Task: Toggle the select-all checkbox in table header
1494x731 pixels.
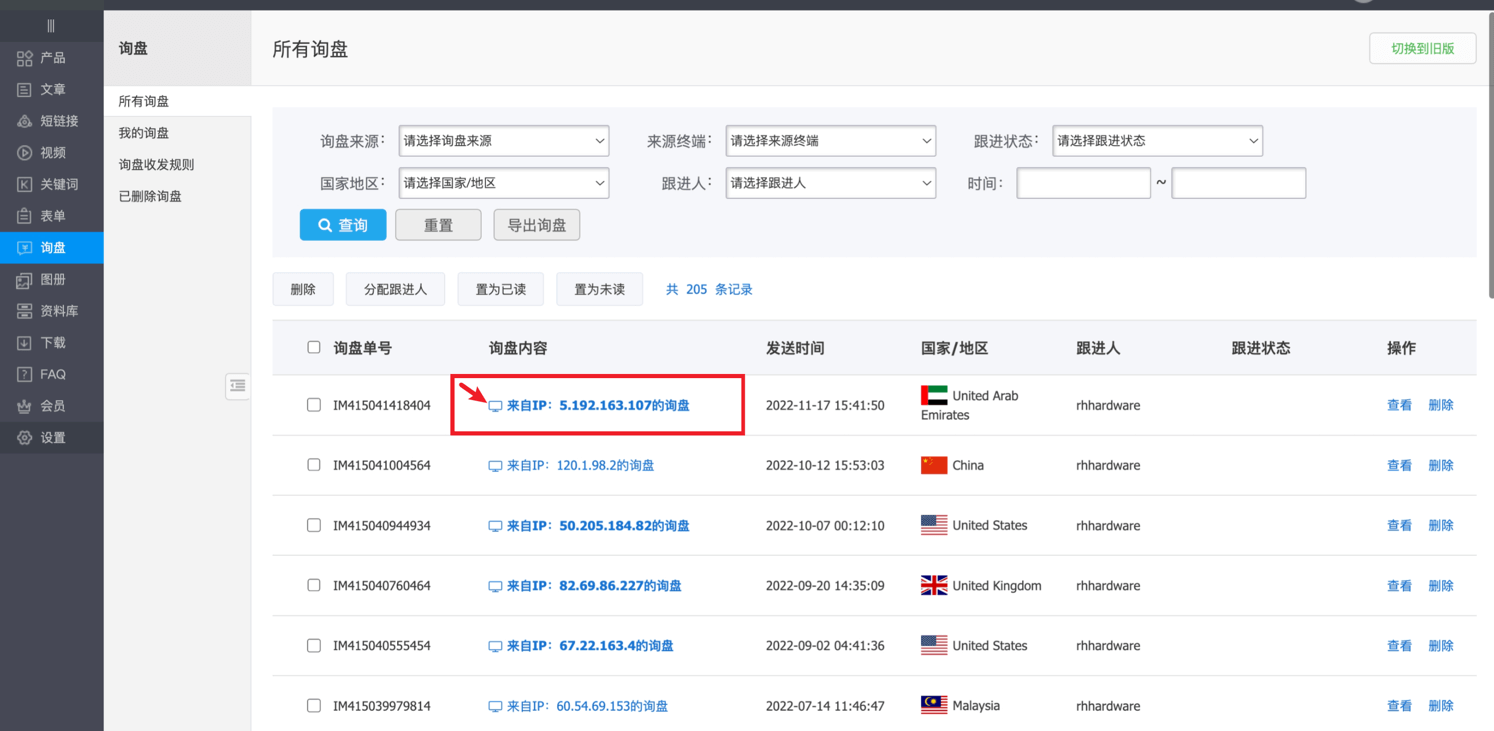Action: click(314, 347)
